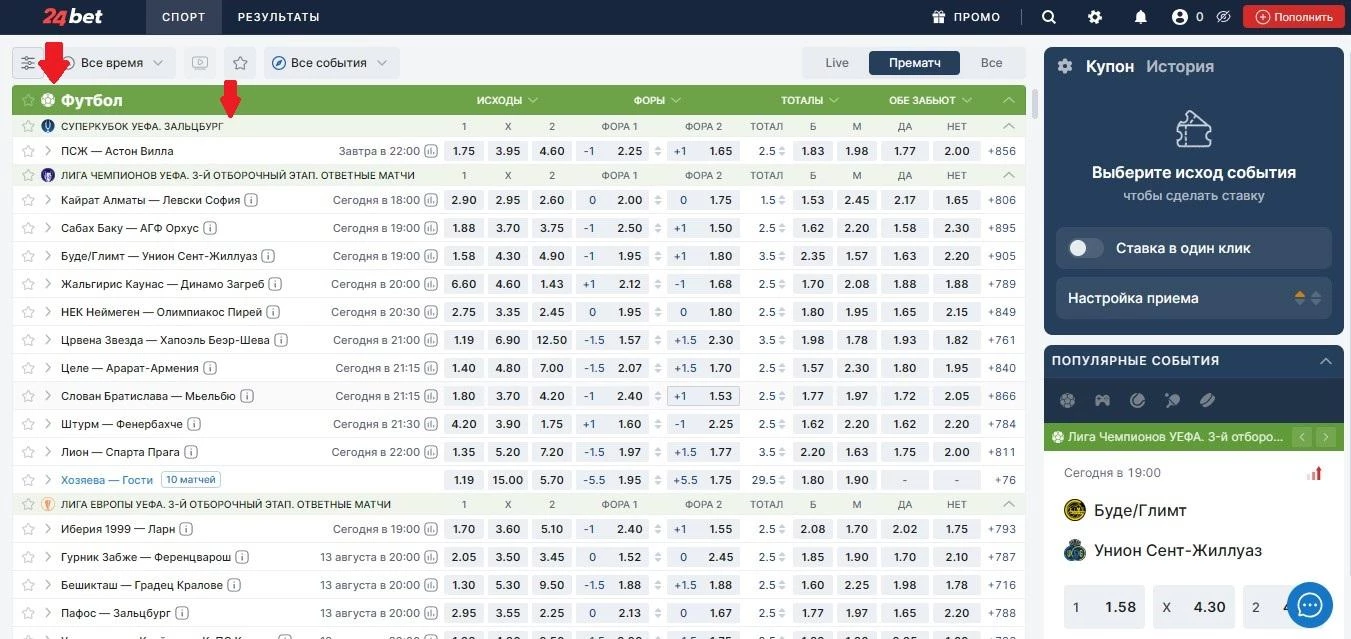The width and height of the screenshot is (1351, 639).
Task: Click the Пополнить deposit button
Action: coord(1295,17)
